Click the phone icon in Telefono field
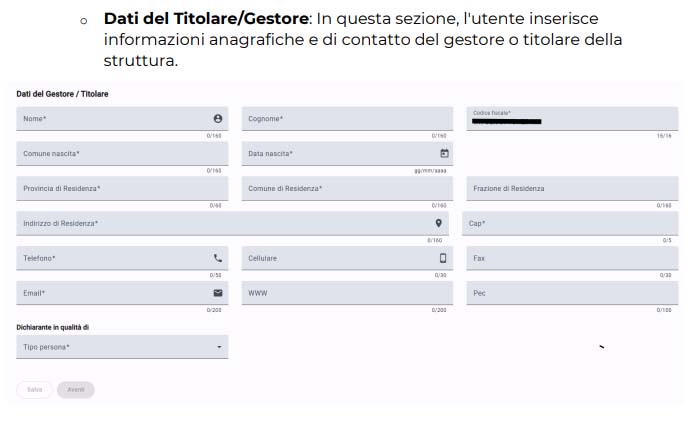 click(x=218, y=258)
